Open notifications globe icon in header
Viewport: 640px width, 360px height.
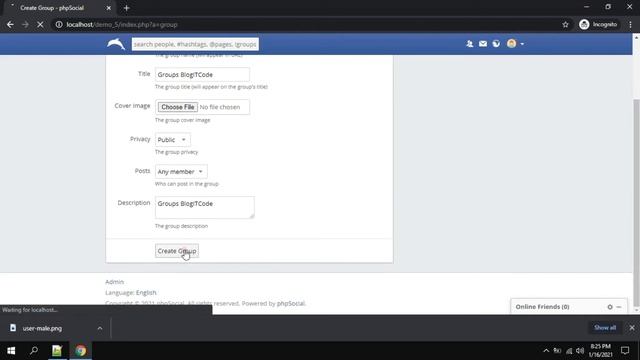point(496,44)
